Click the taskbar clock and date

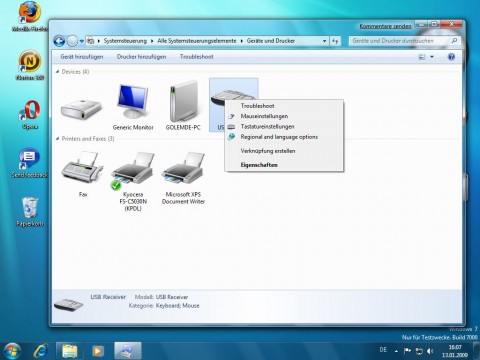pos(455,351)
